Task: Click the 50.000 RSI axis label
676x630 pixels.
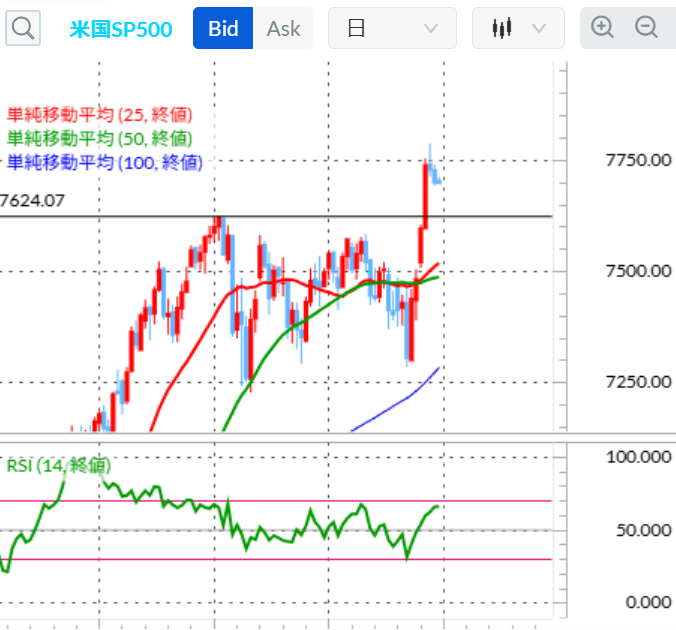Action: point(643,530)
